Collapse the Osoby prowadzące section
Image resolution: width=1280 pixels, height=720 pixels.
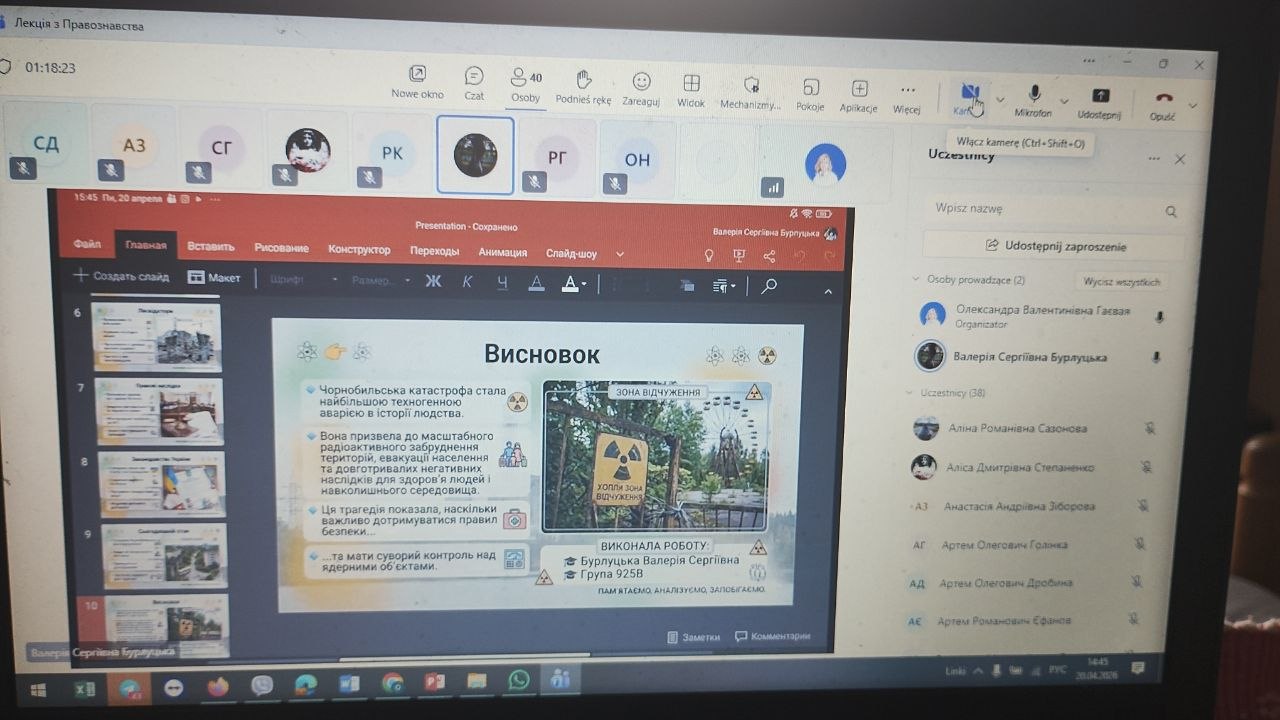click(916, 280)
